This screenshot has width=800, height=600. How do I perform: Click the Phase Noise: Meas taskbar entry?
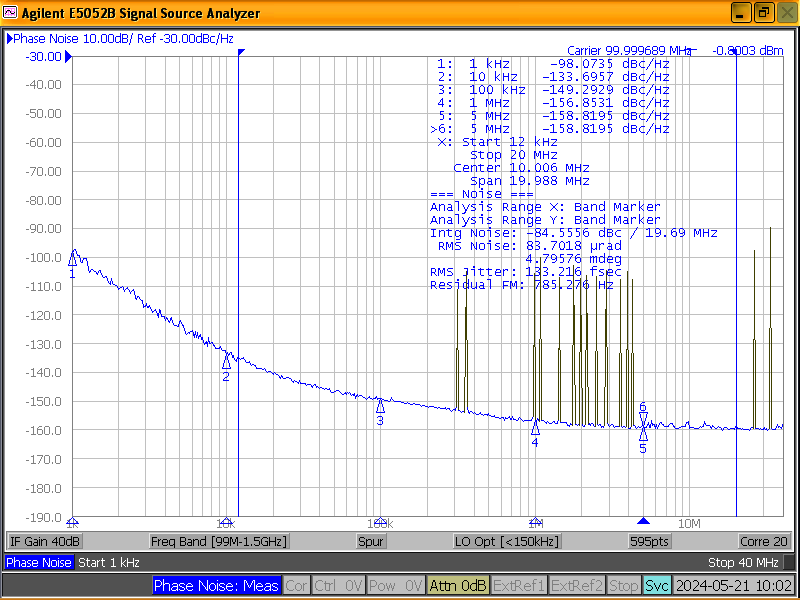pos(216,587)
